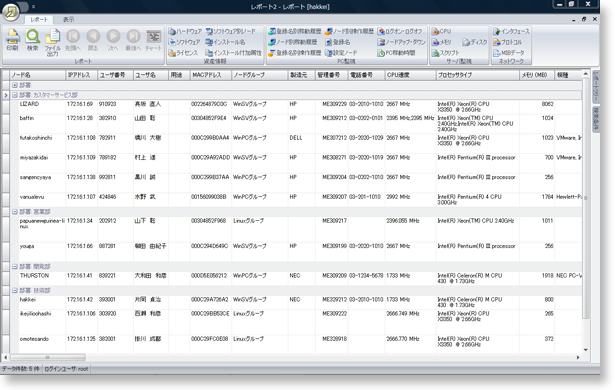Open the メモリ memory report
The width and height of the screenshot is (615, 390).
[x=441, y=42]
